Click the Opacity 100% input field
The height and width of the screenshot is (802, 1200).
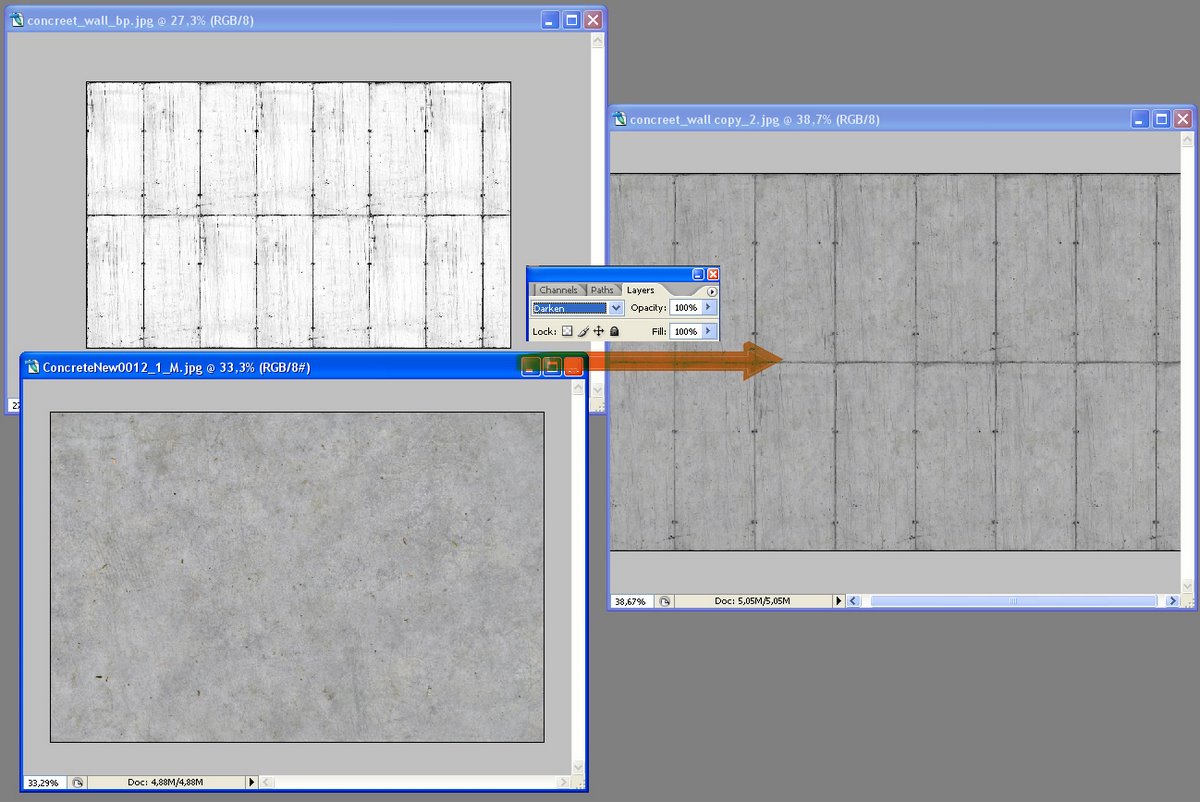click(x=685, y=308)
